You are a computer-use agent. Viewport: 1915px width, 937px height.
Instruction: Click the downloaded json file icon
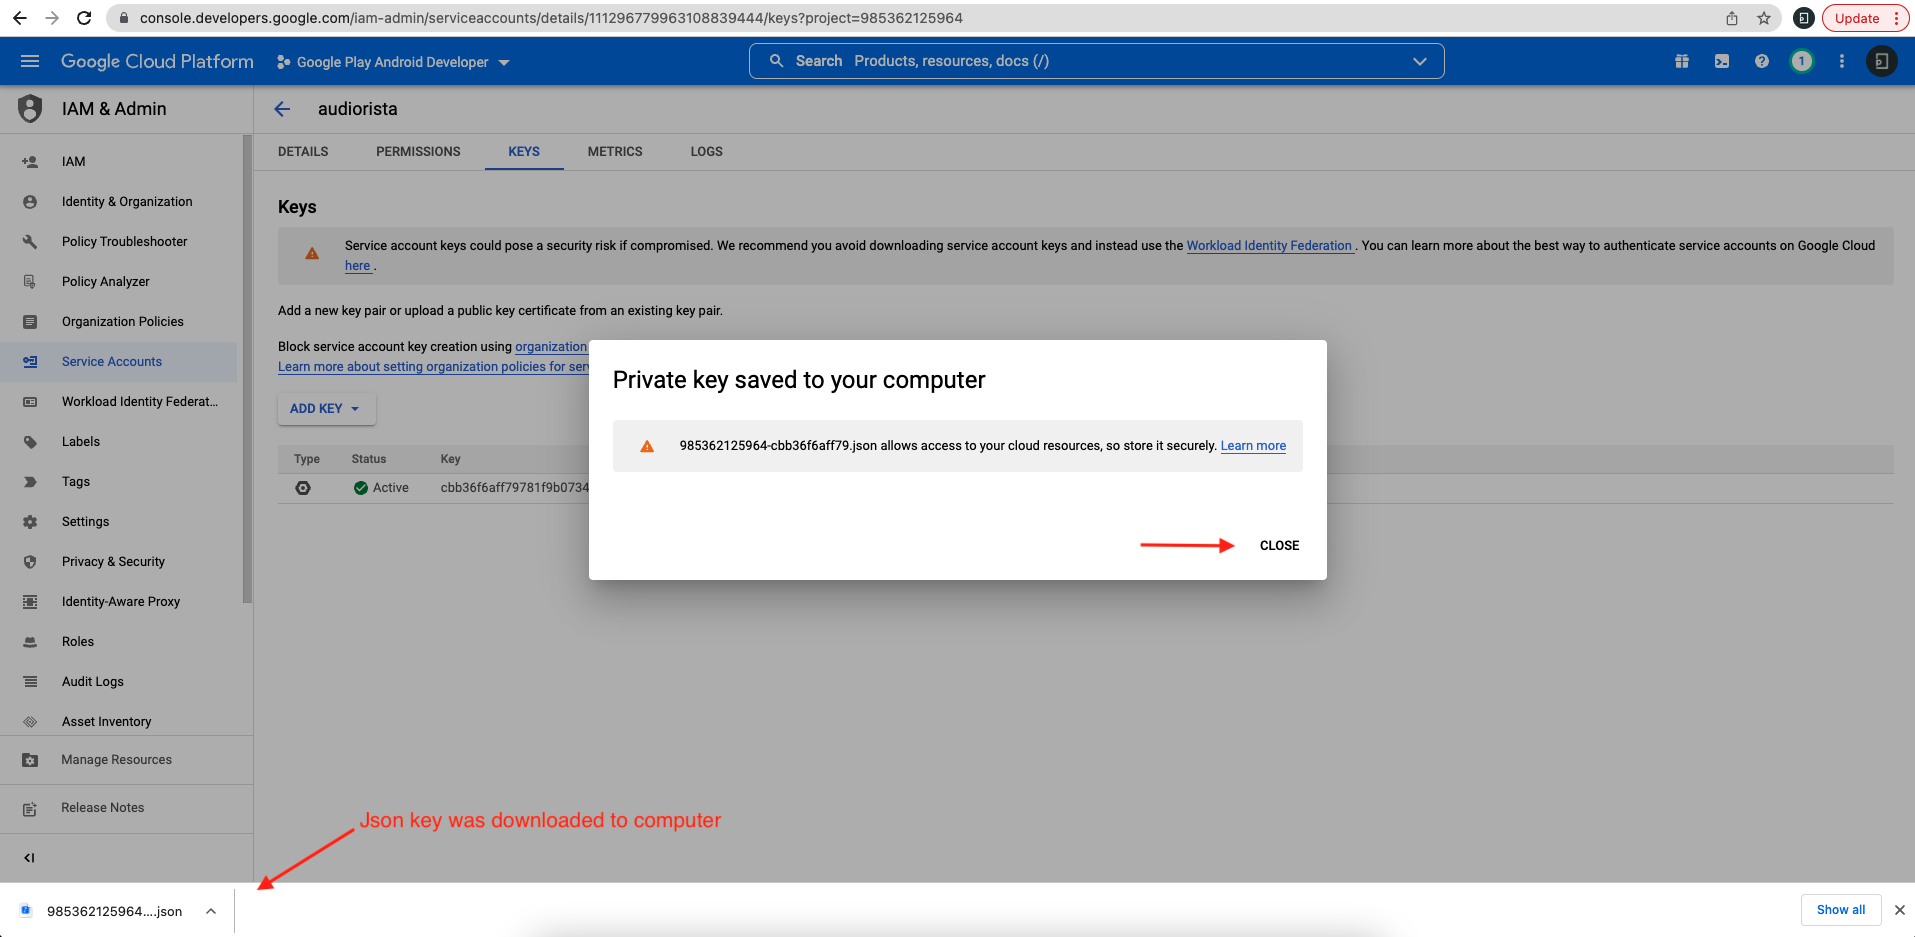tap(26, 910)
